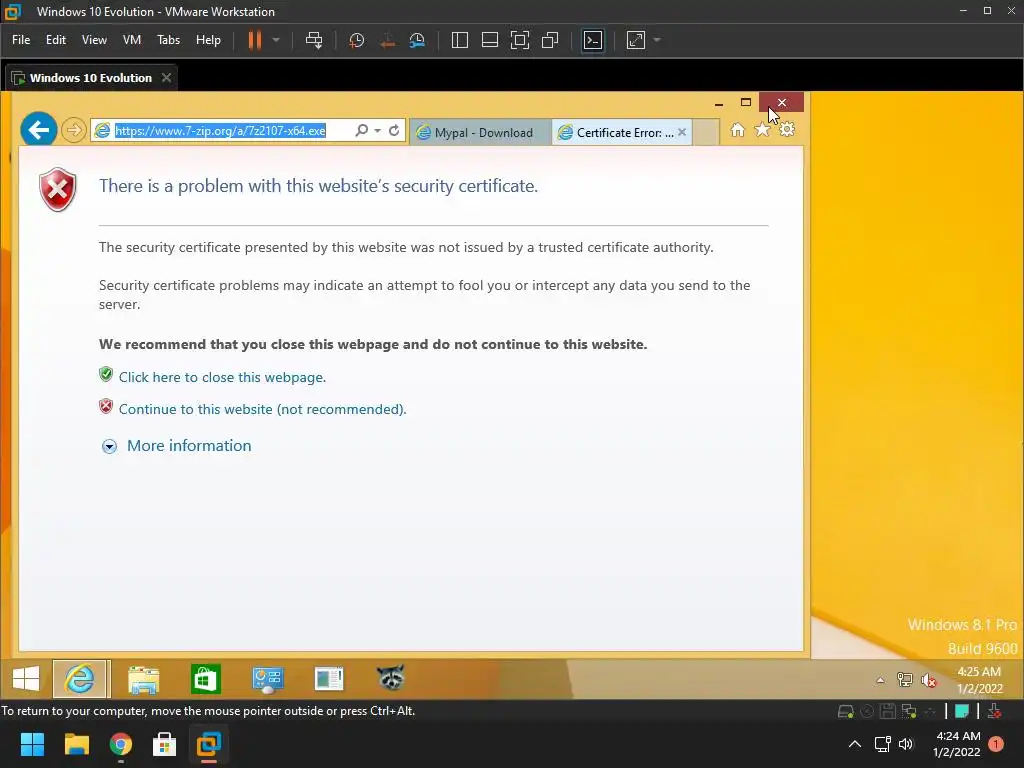Open the View menu in VMware
The image size is (1024, 768).
(94, 40)
